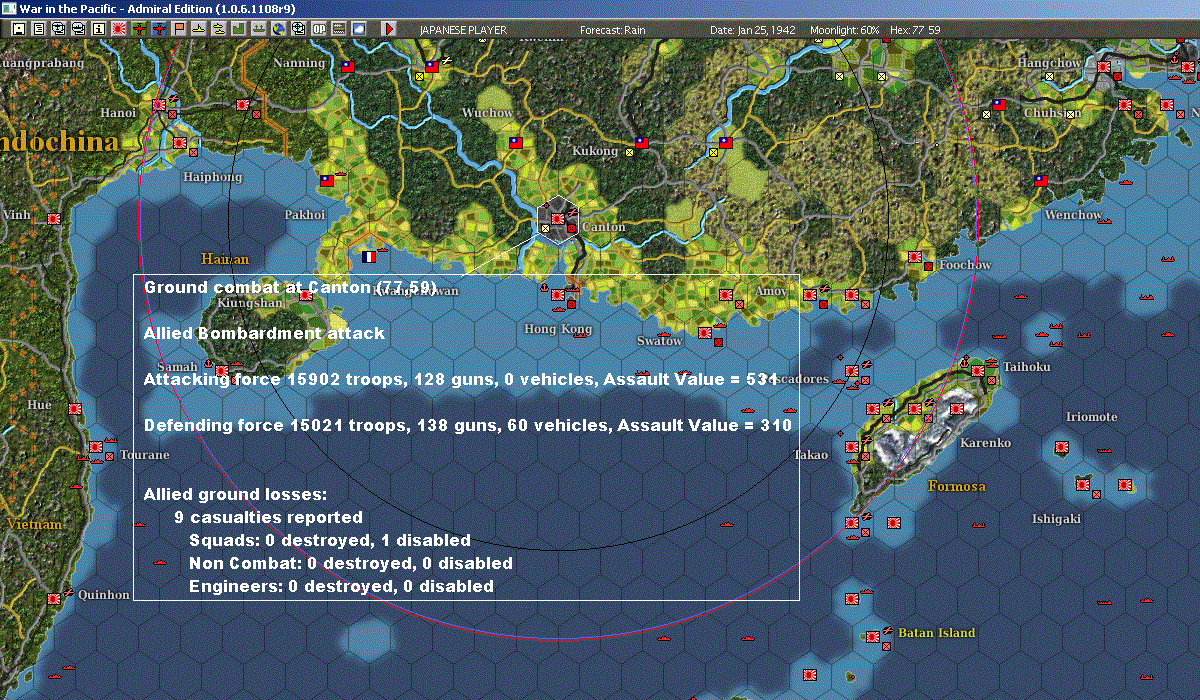Viewport: 1200px width, 700px height.
Task: Click the red play arrow end-turn icon
Action: [389, 29]
